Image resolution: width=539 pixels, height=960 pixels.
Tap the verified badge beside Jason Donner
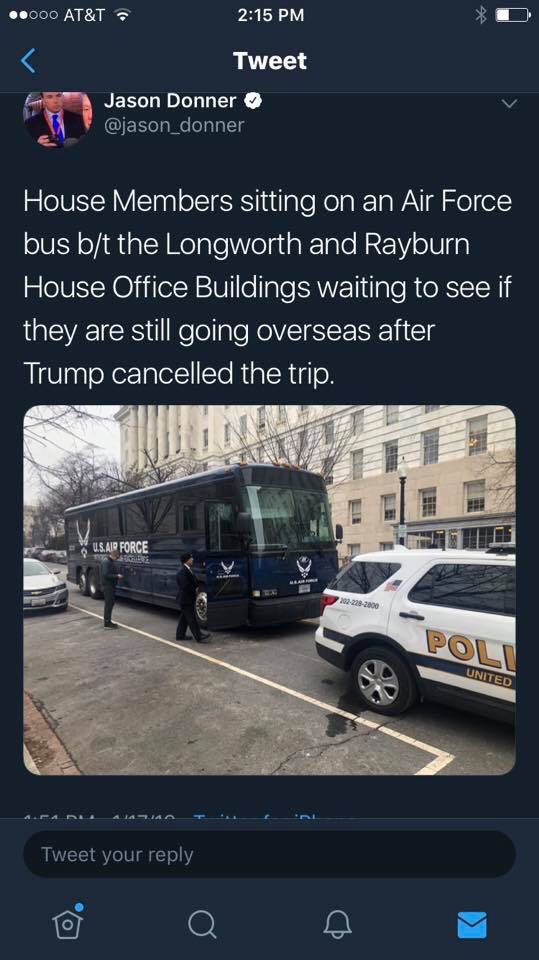point(254,101)
